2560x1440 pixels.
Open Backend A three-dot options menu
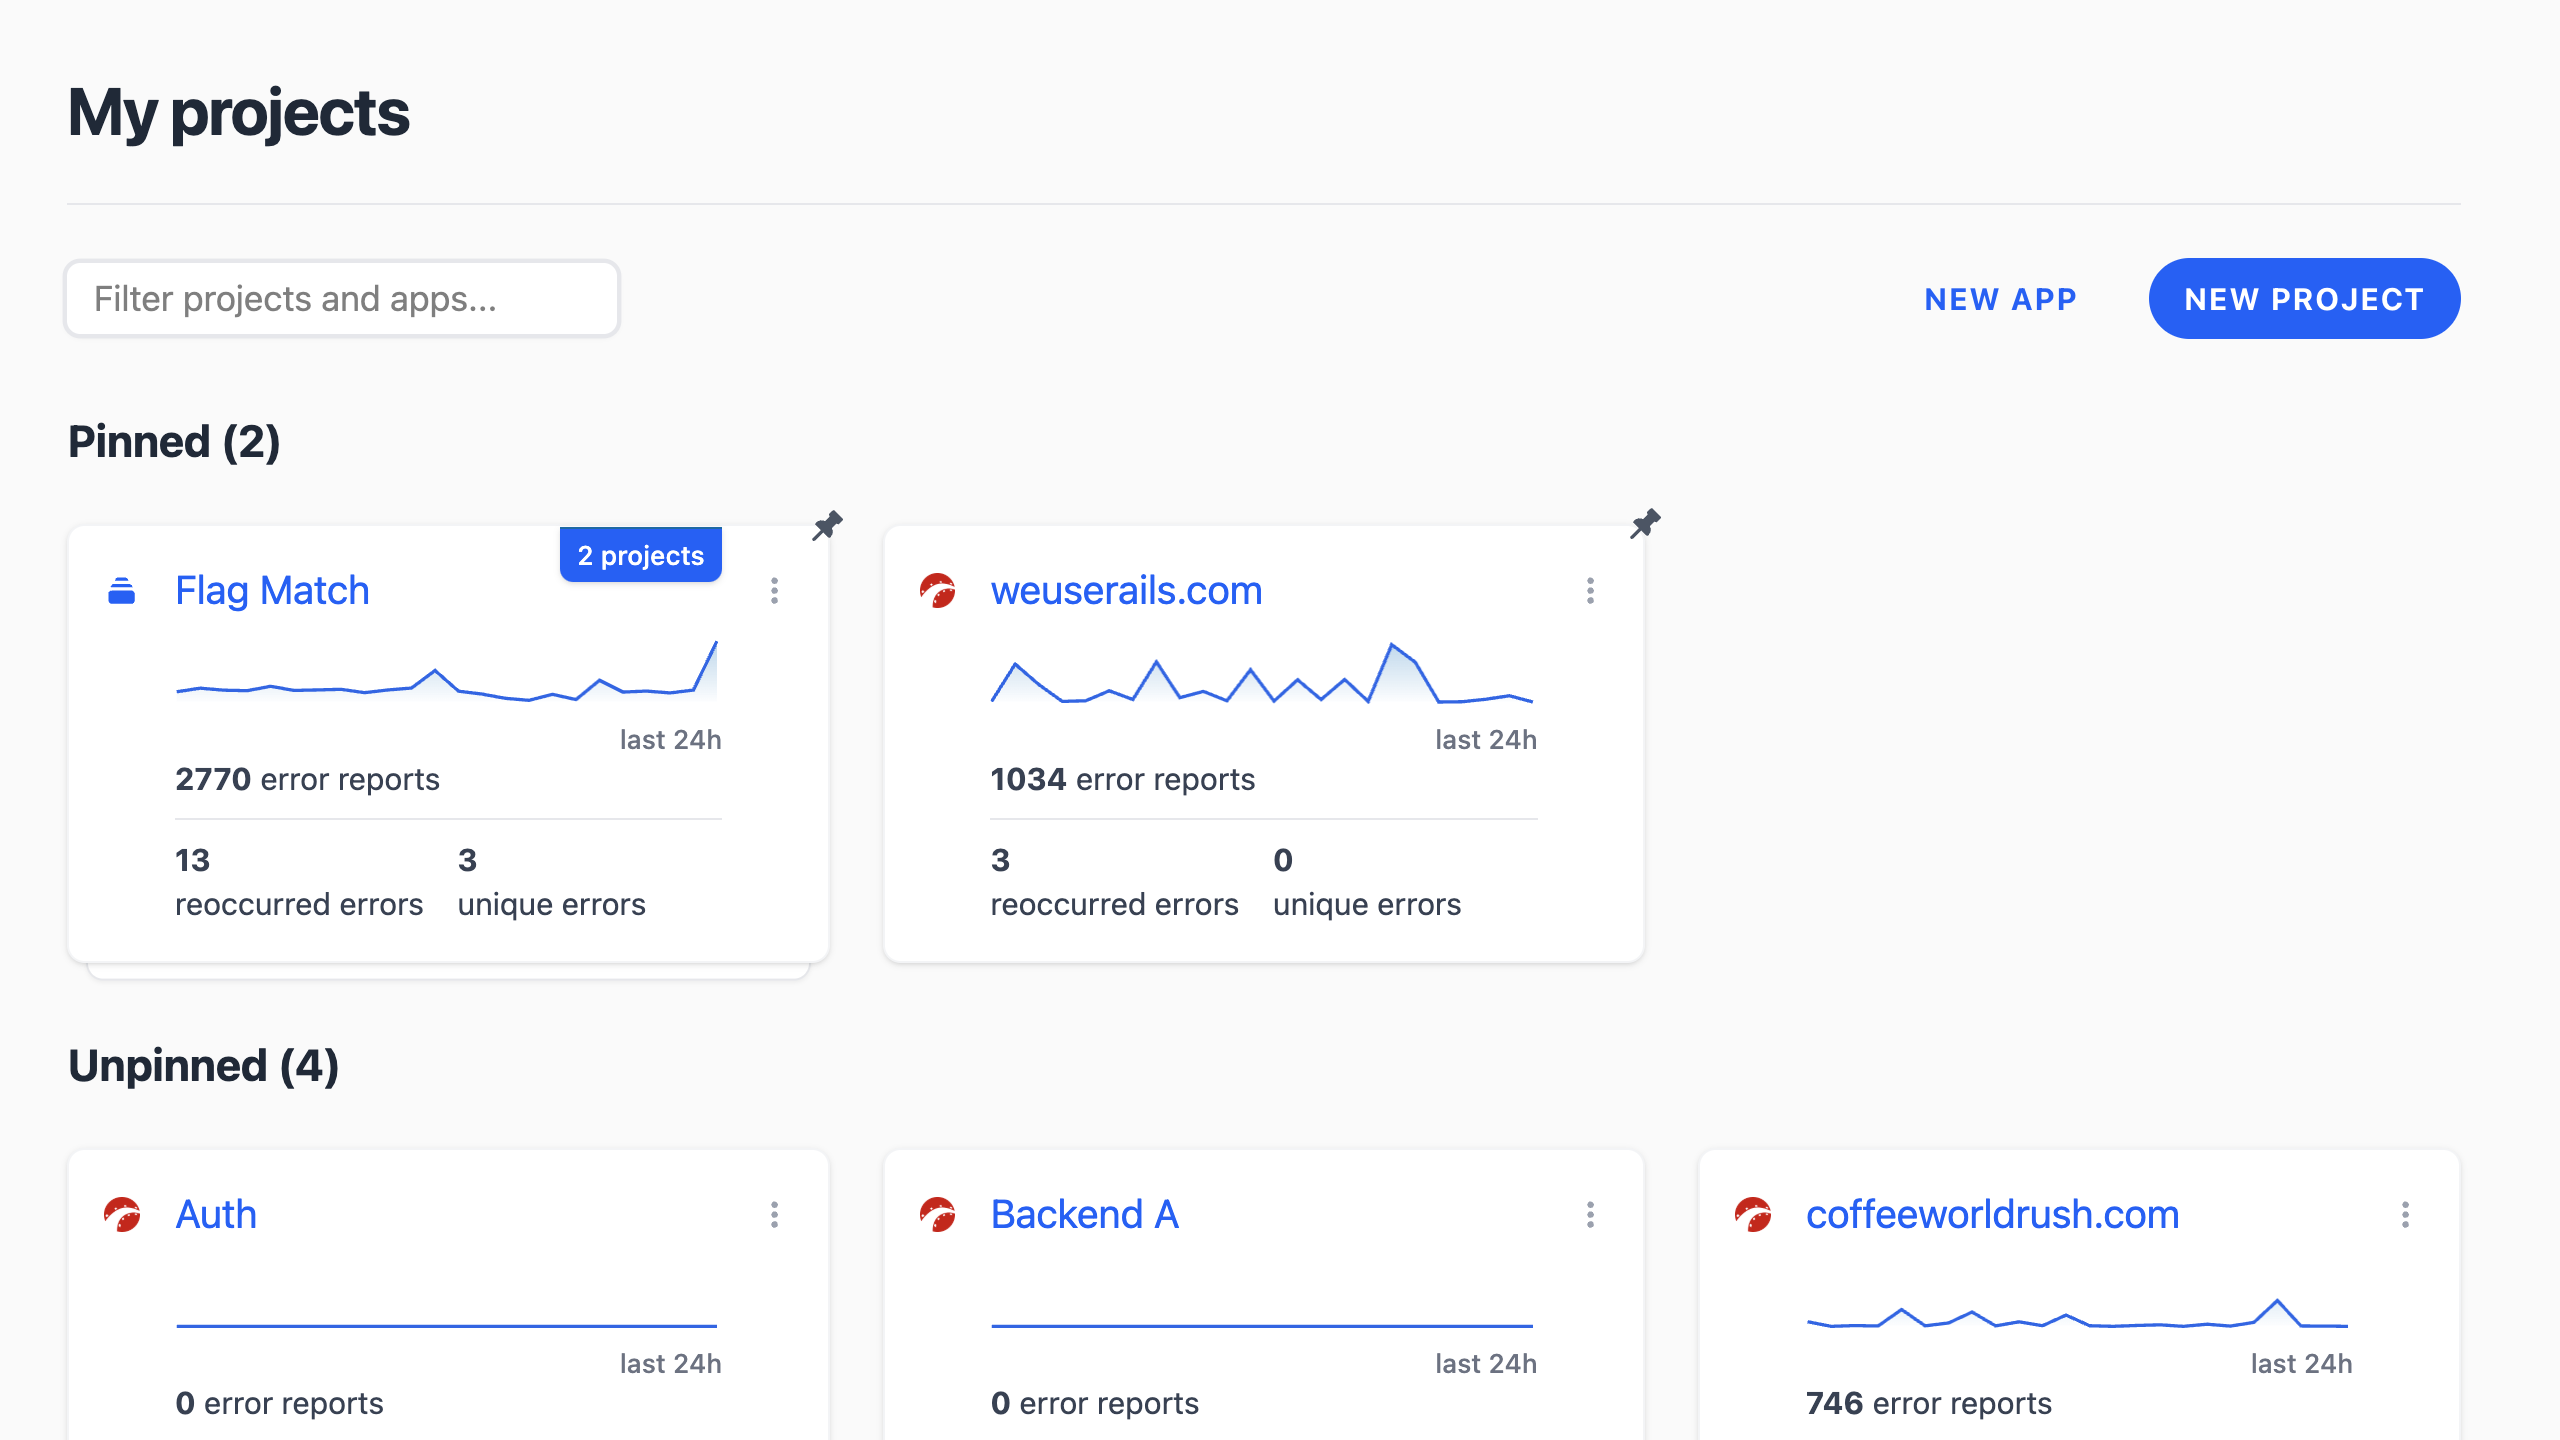tap(1590, 1215)
